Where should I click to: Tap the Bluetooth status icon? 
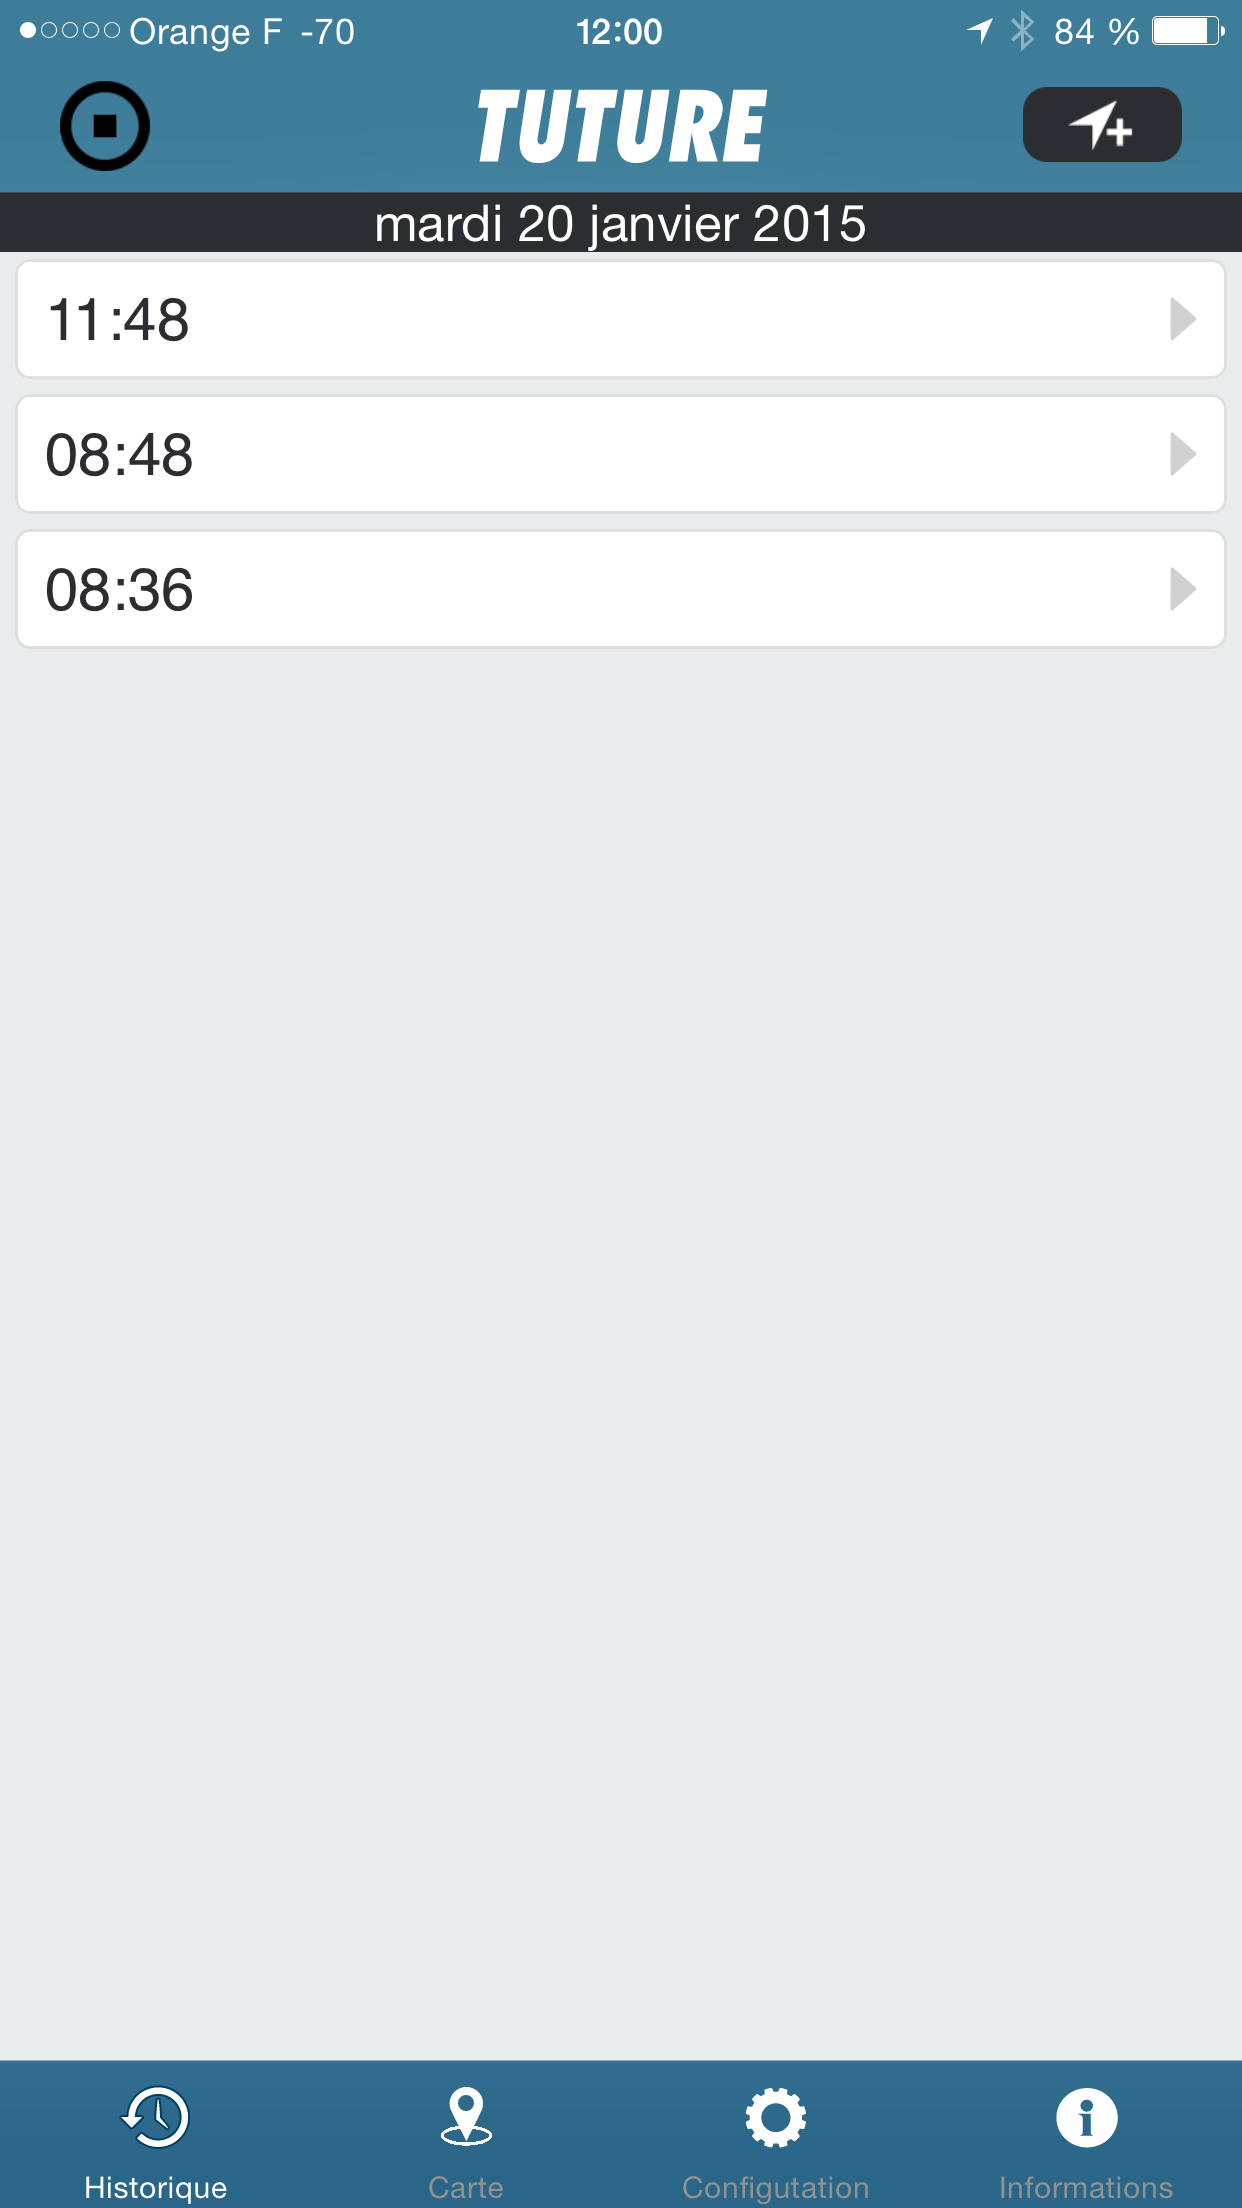(x=1021, y=31)
